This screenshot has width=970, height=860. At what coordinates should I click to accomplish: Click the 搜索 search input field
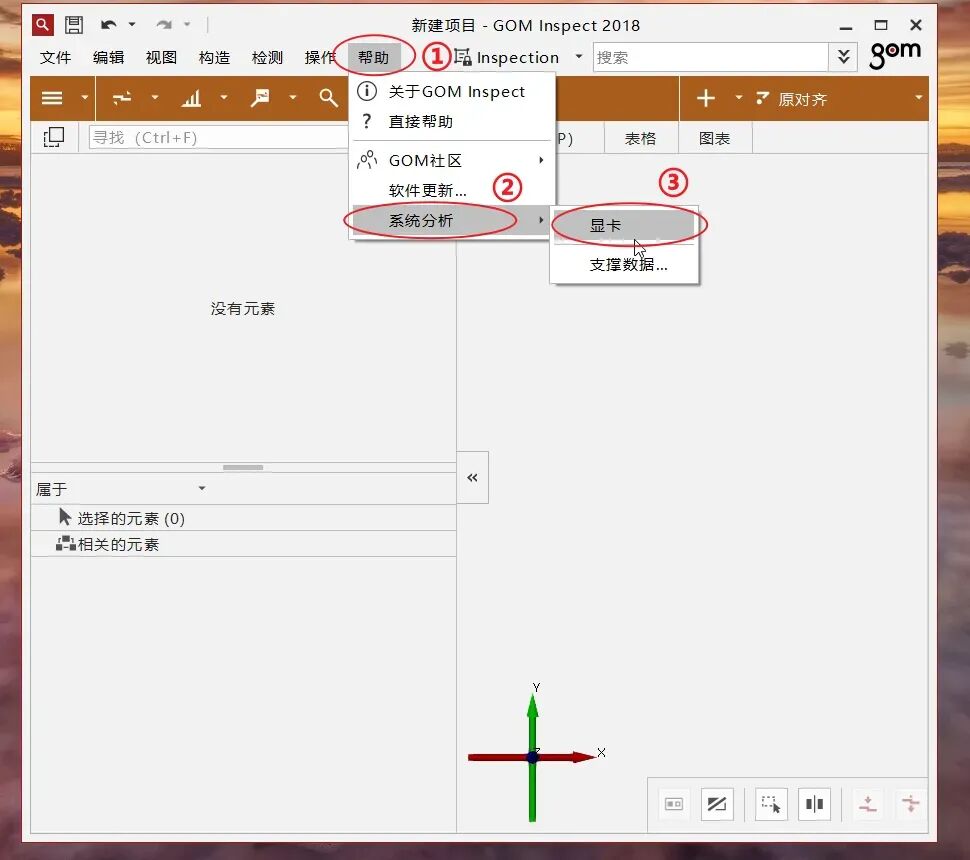click(x=710, y=58)
